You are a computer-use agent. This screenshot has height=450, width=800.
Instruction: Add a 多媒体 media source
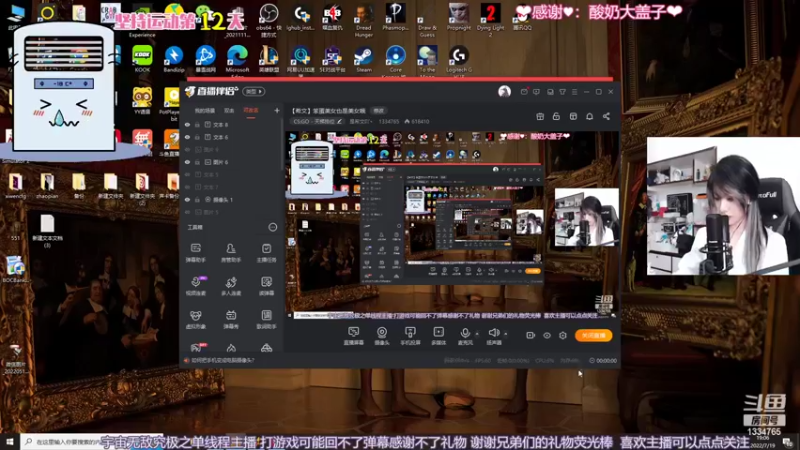click(x=438, y=336)
